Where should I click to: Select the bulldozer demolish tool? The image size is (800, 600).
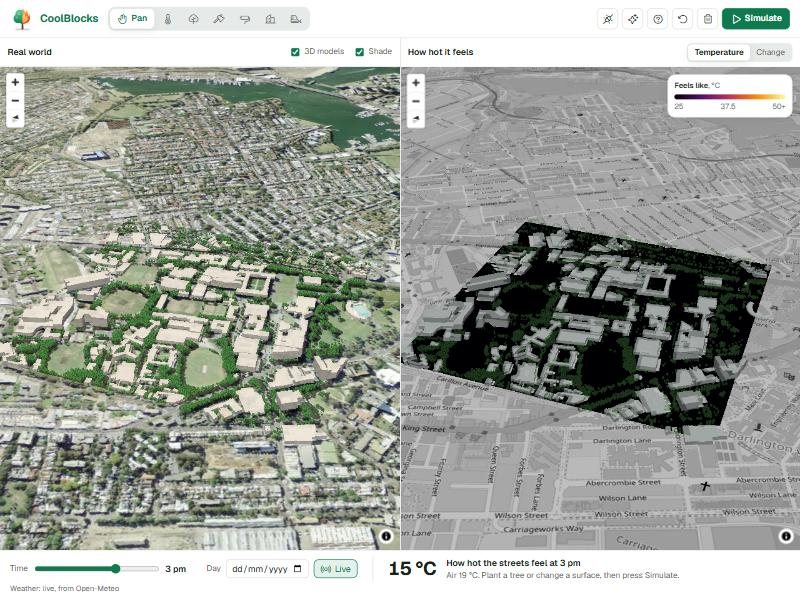tap(296, 19)
